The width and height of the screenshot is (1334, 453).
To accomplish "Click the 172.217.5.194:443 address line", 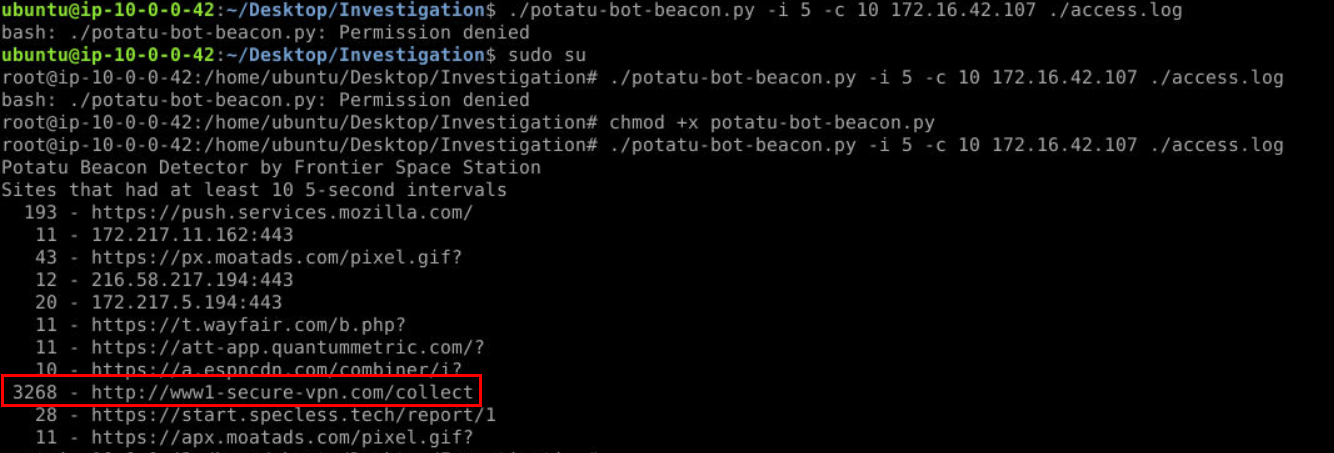I will [x=186, y=302].
